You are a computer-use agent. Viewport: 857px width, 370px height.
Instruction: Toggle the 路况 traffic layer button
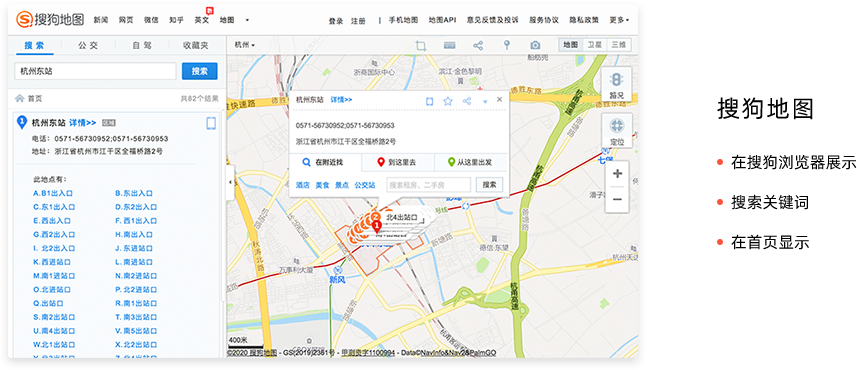pyautogui.click(x=617, y=85)
